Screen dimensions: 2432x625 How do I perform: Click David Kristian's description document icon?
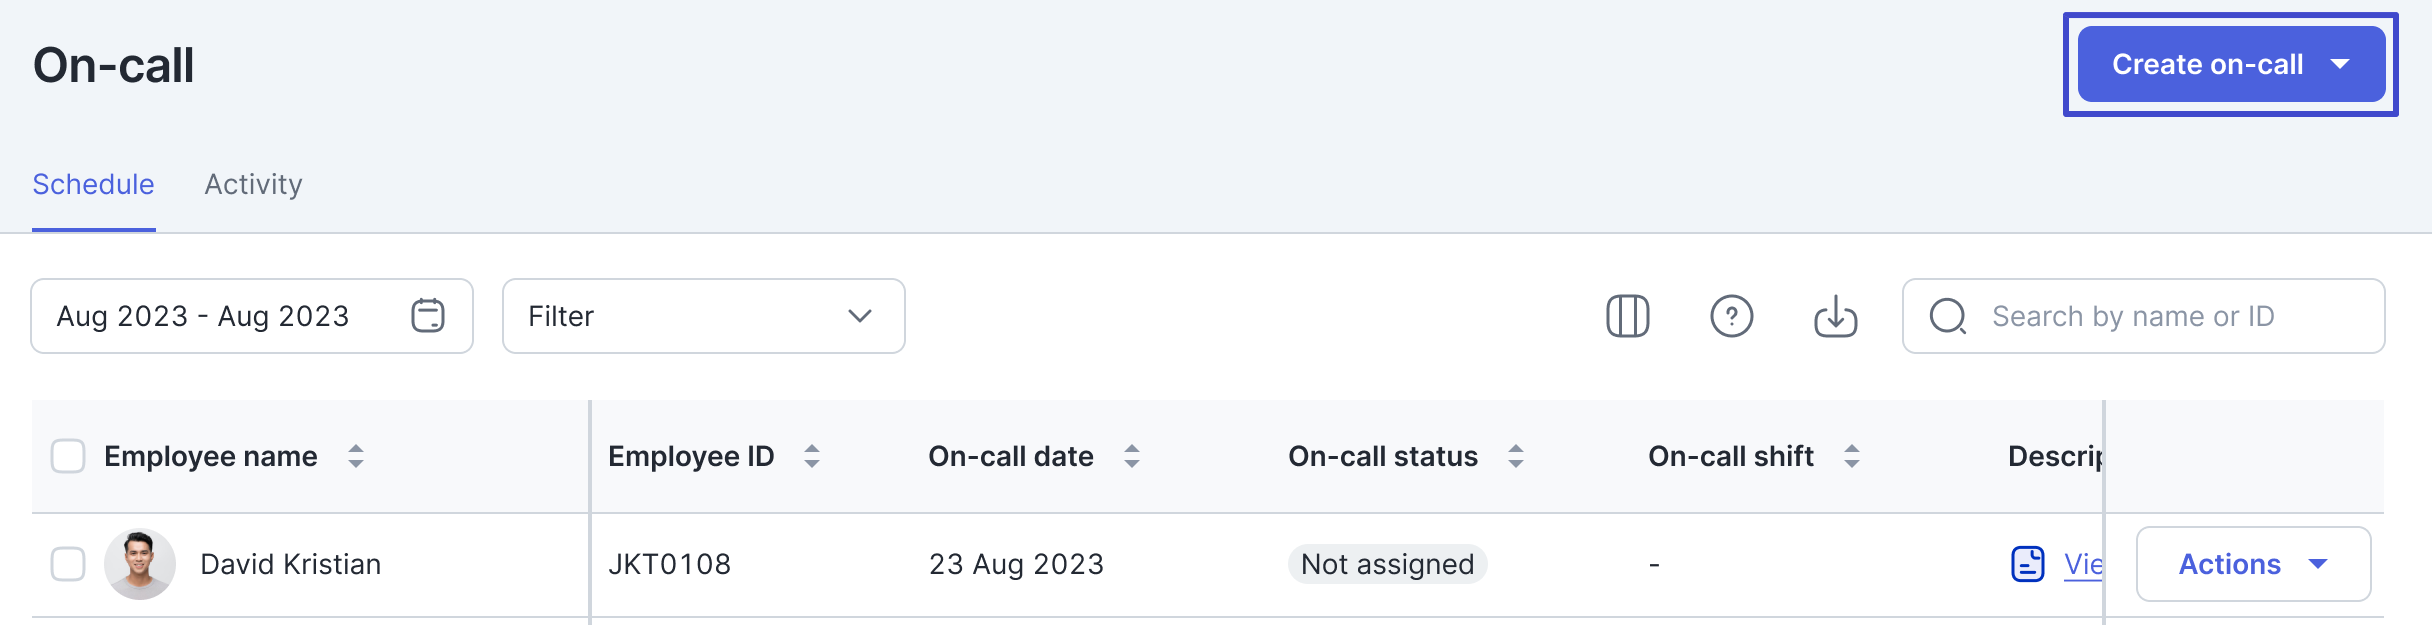click(x=2026, y=564)
